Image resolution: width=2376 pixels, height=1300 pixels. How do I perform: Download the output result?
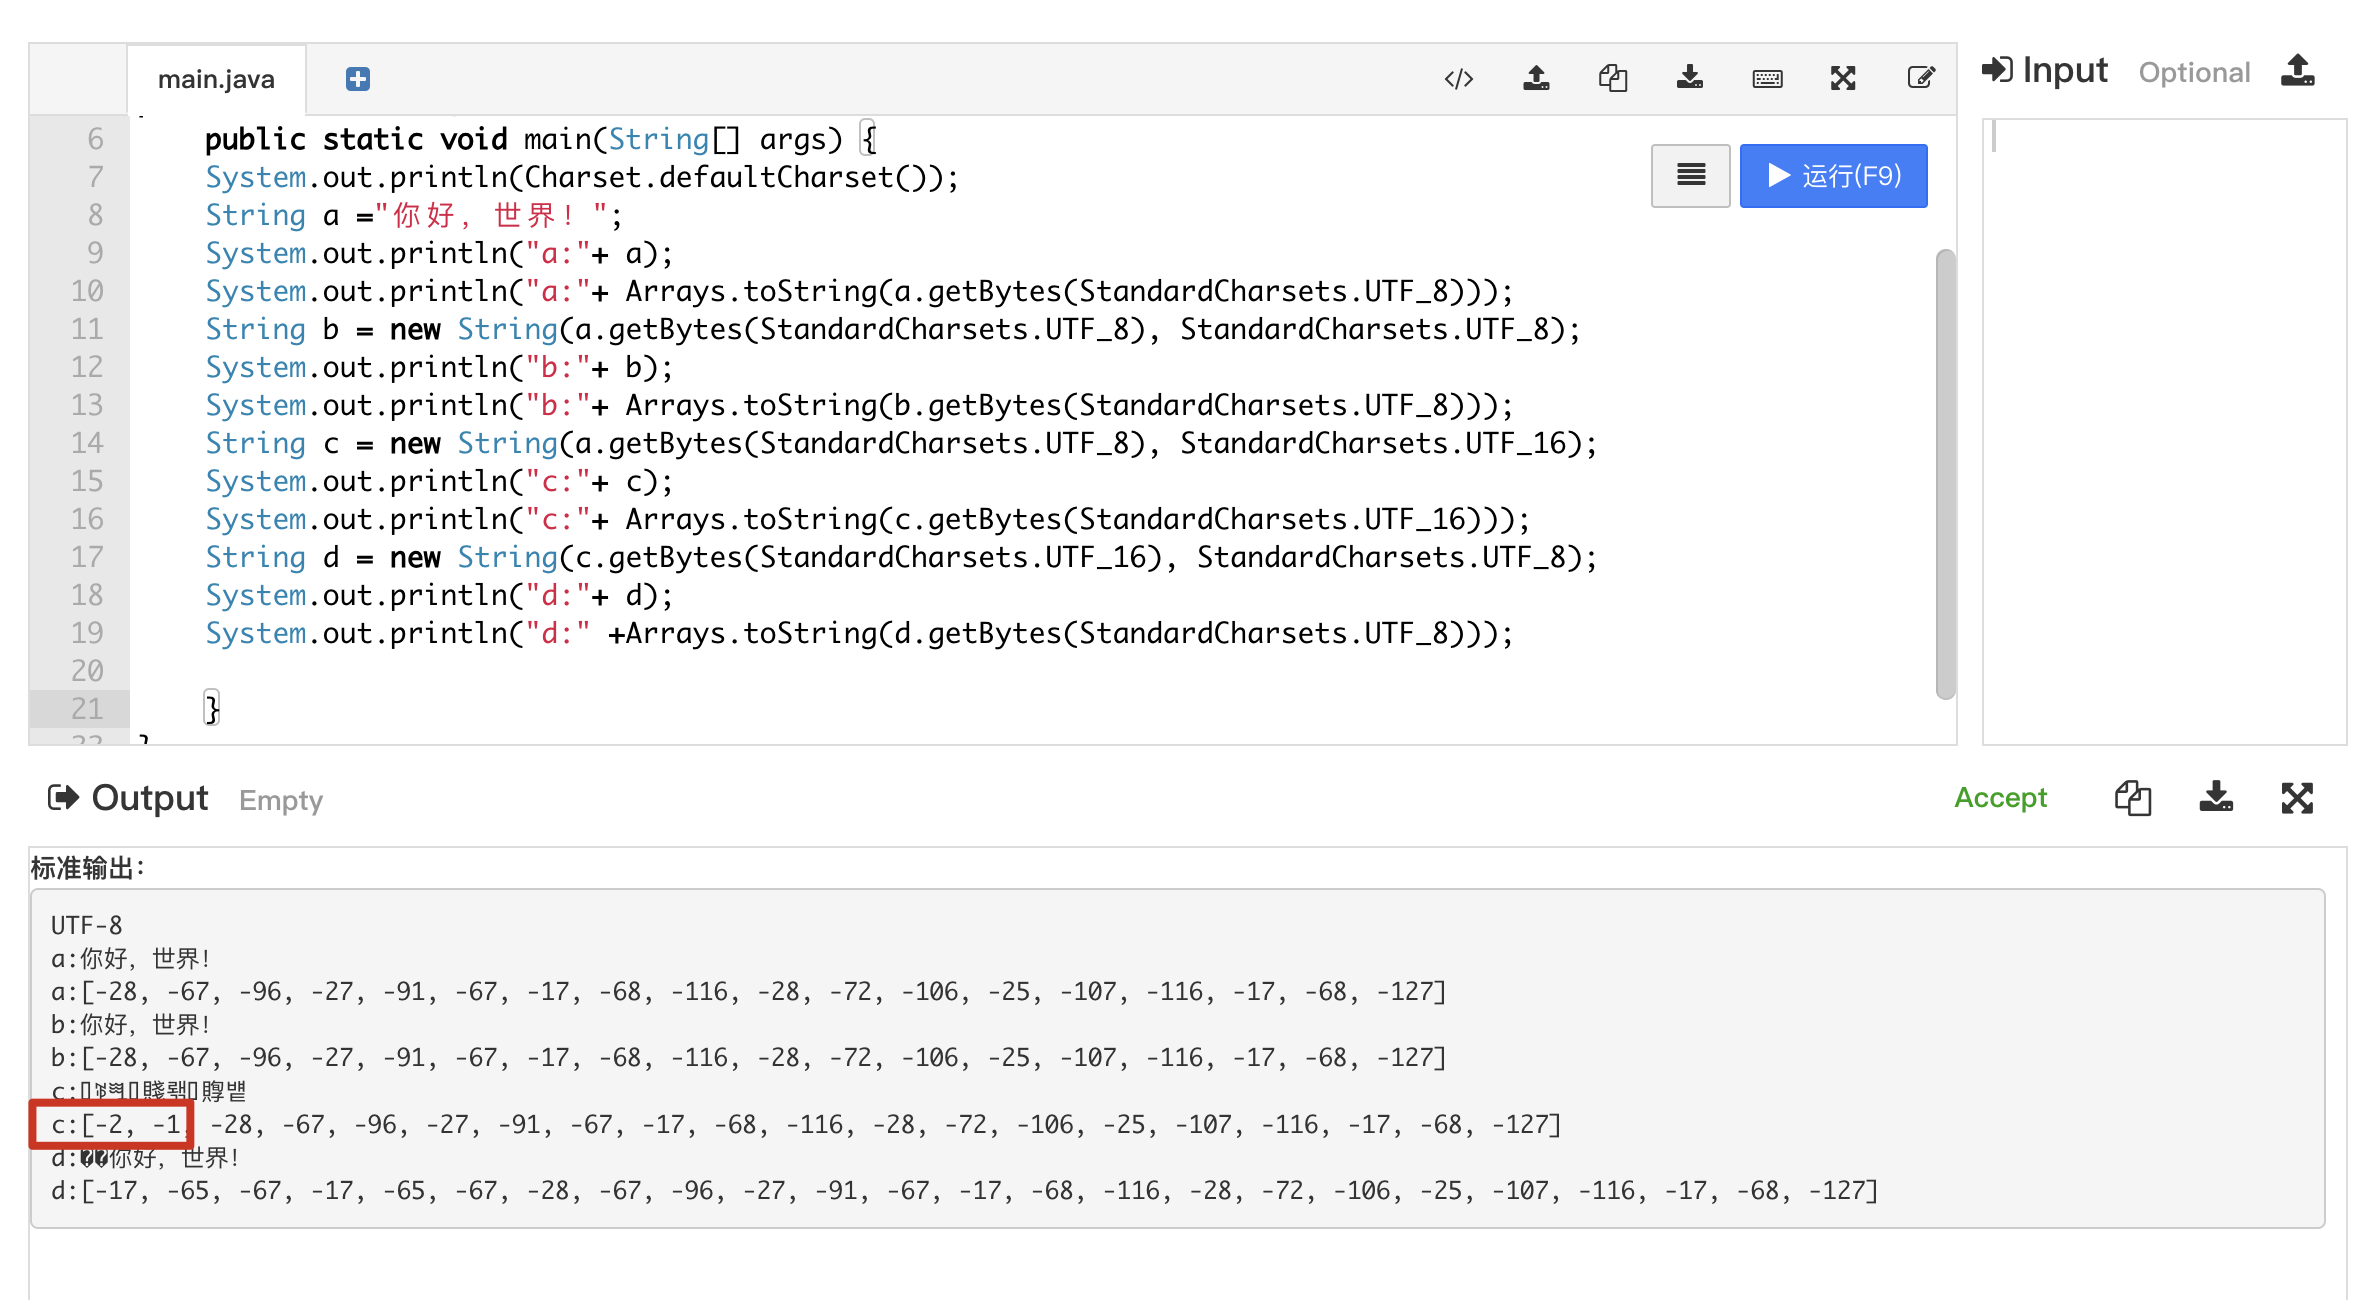2216,798
